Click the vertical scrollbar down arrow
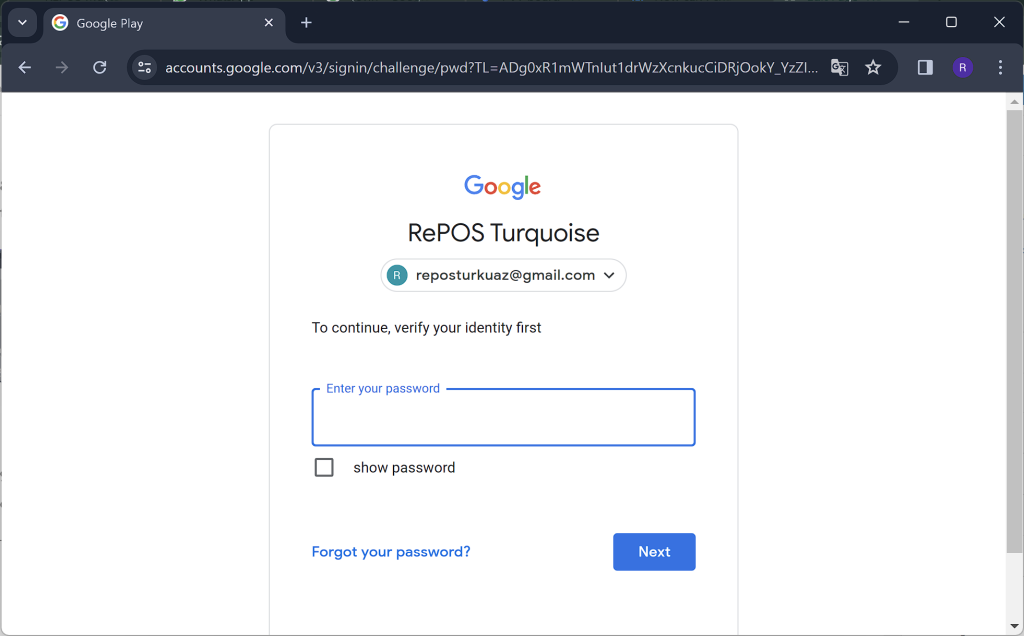Viewport: 1024px width, 636px height. 1014,626
